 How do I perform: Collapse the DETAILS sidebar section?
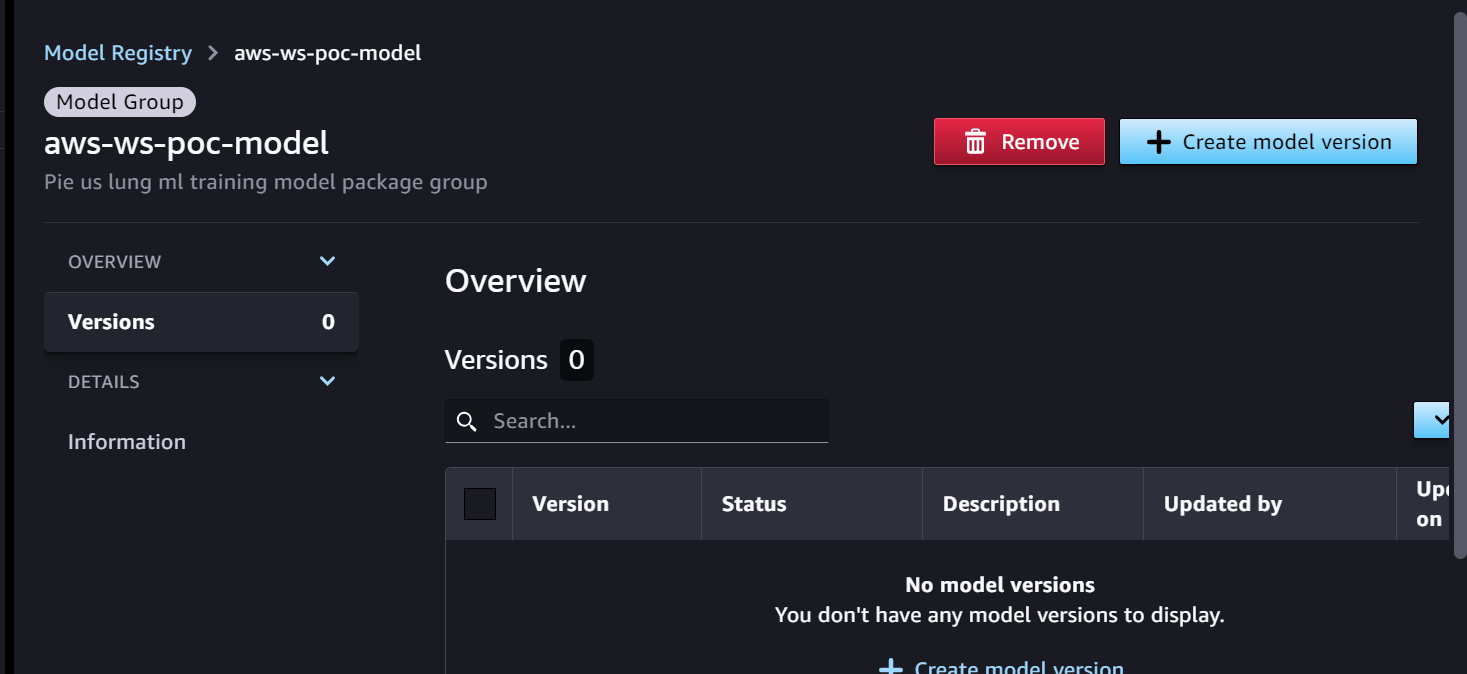[x=327, y=381]
